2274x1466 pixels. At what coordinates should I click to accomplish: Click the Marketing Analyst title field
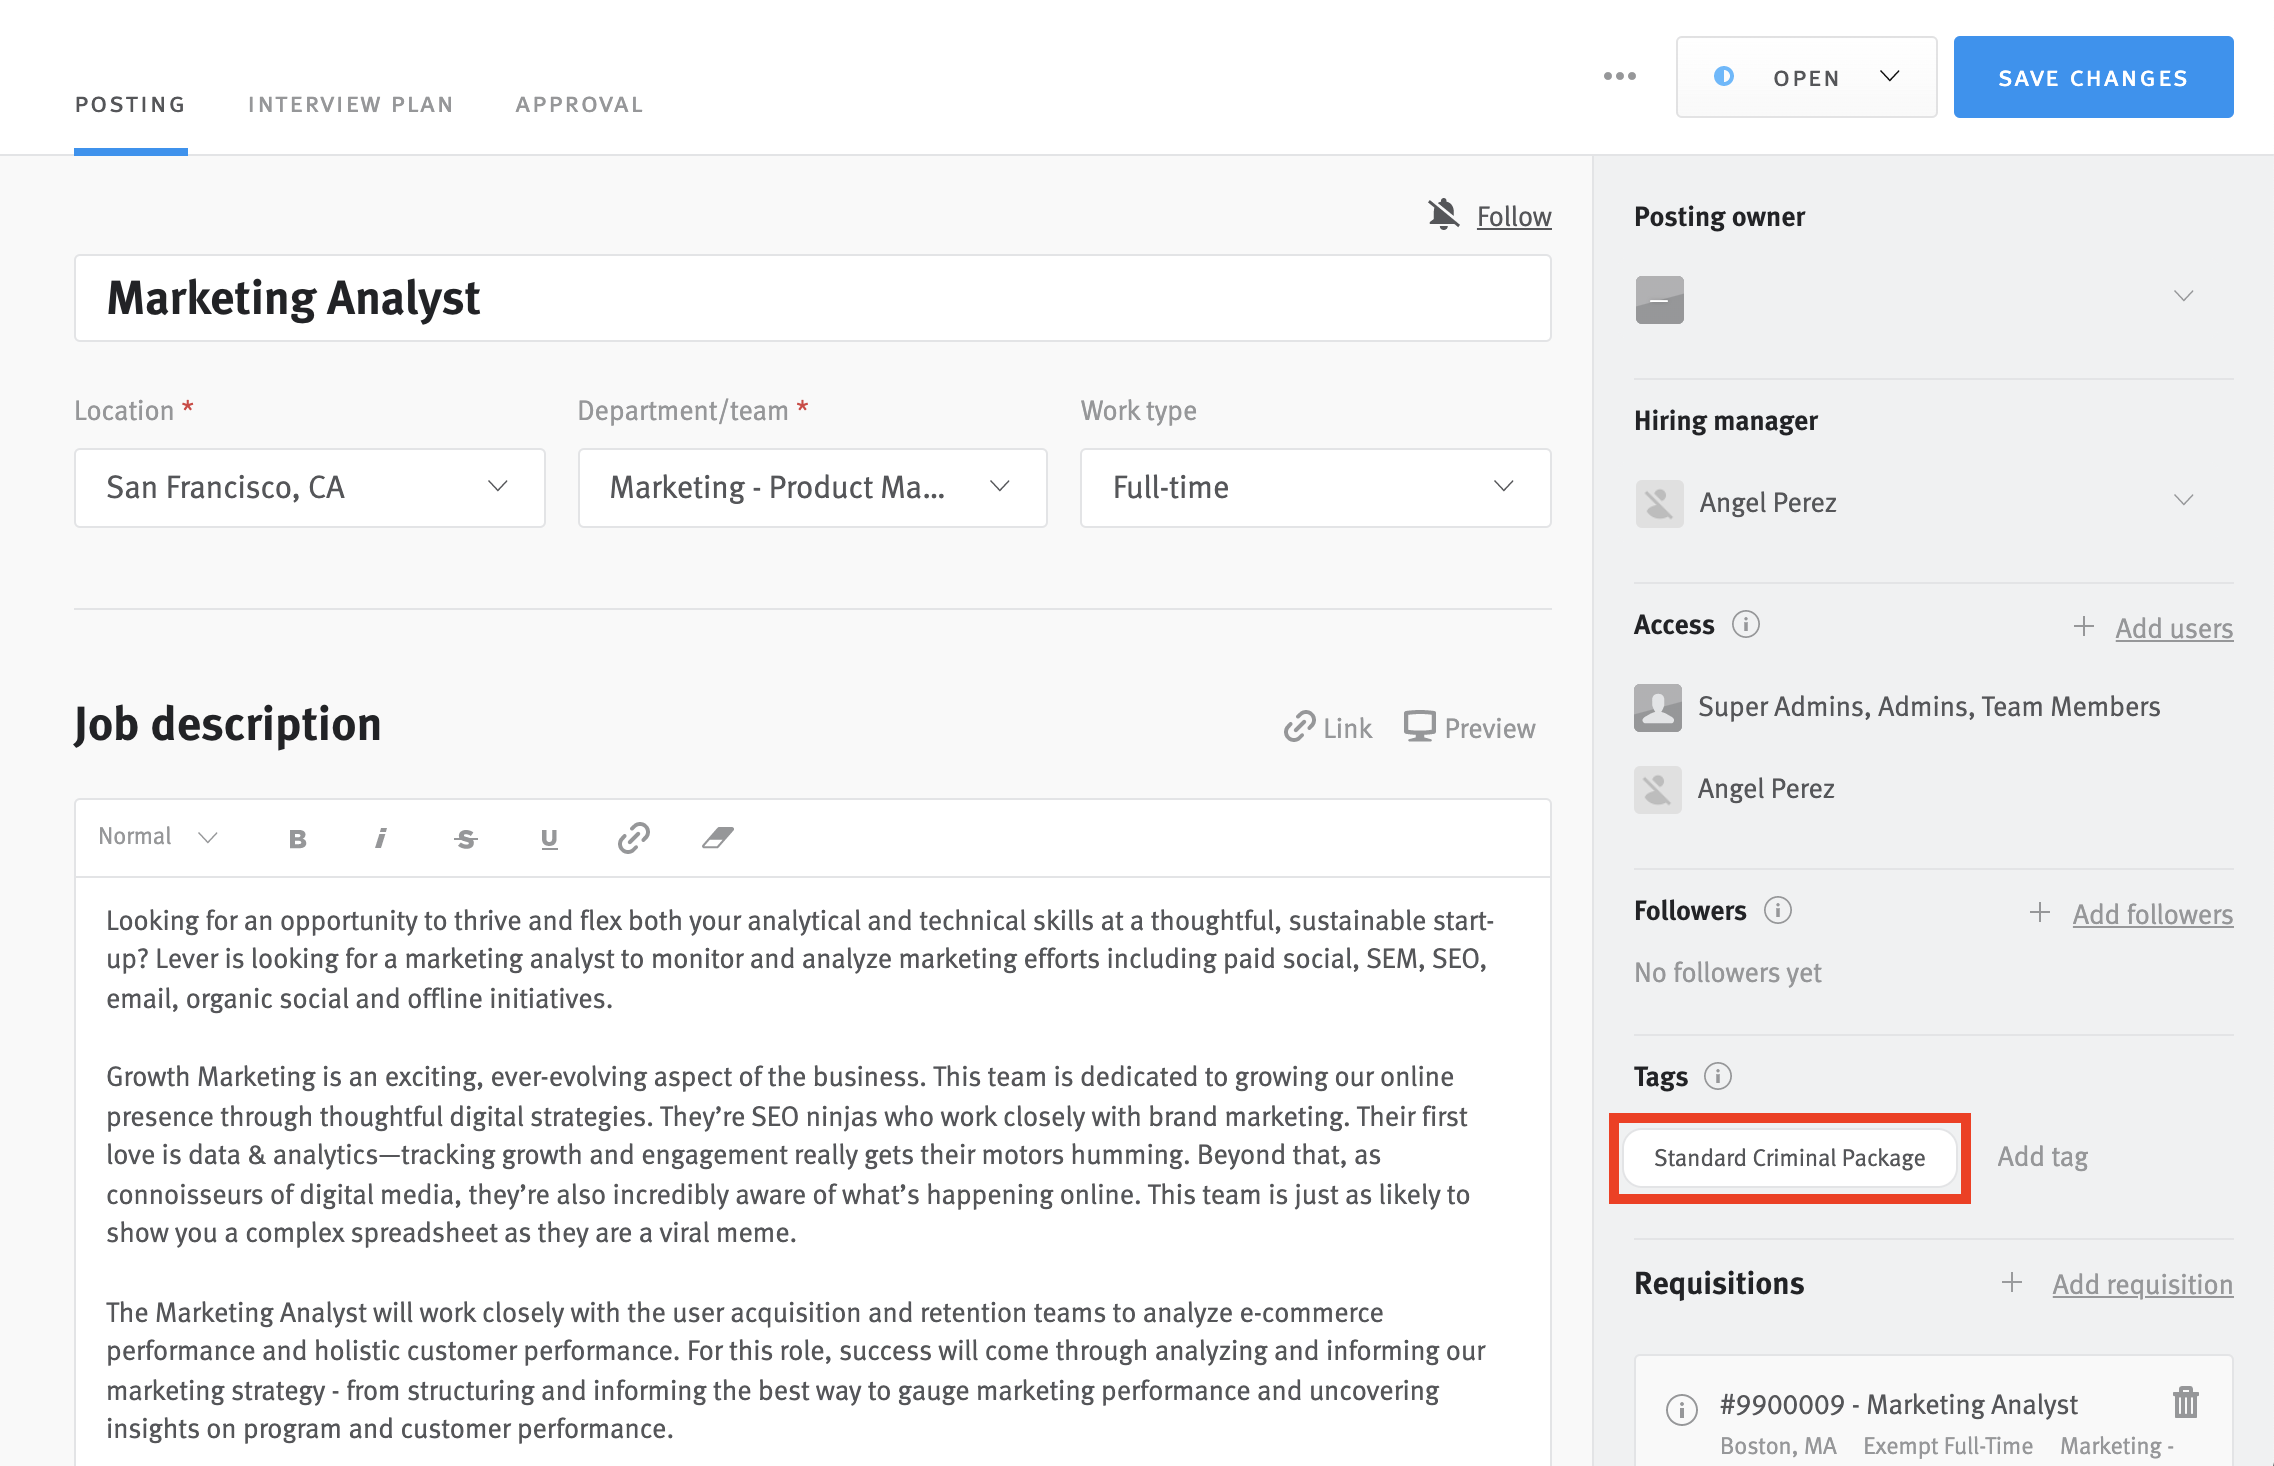click(x=812, y=298)
